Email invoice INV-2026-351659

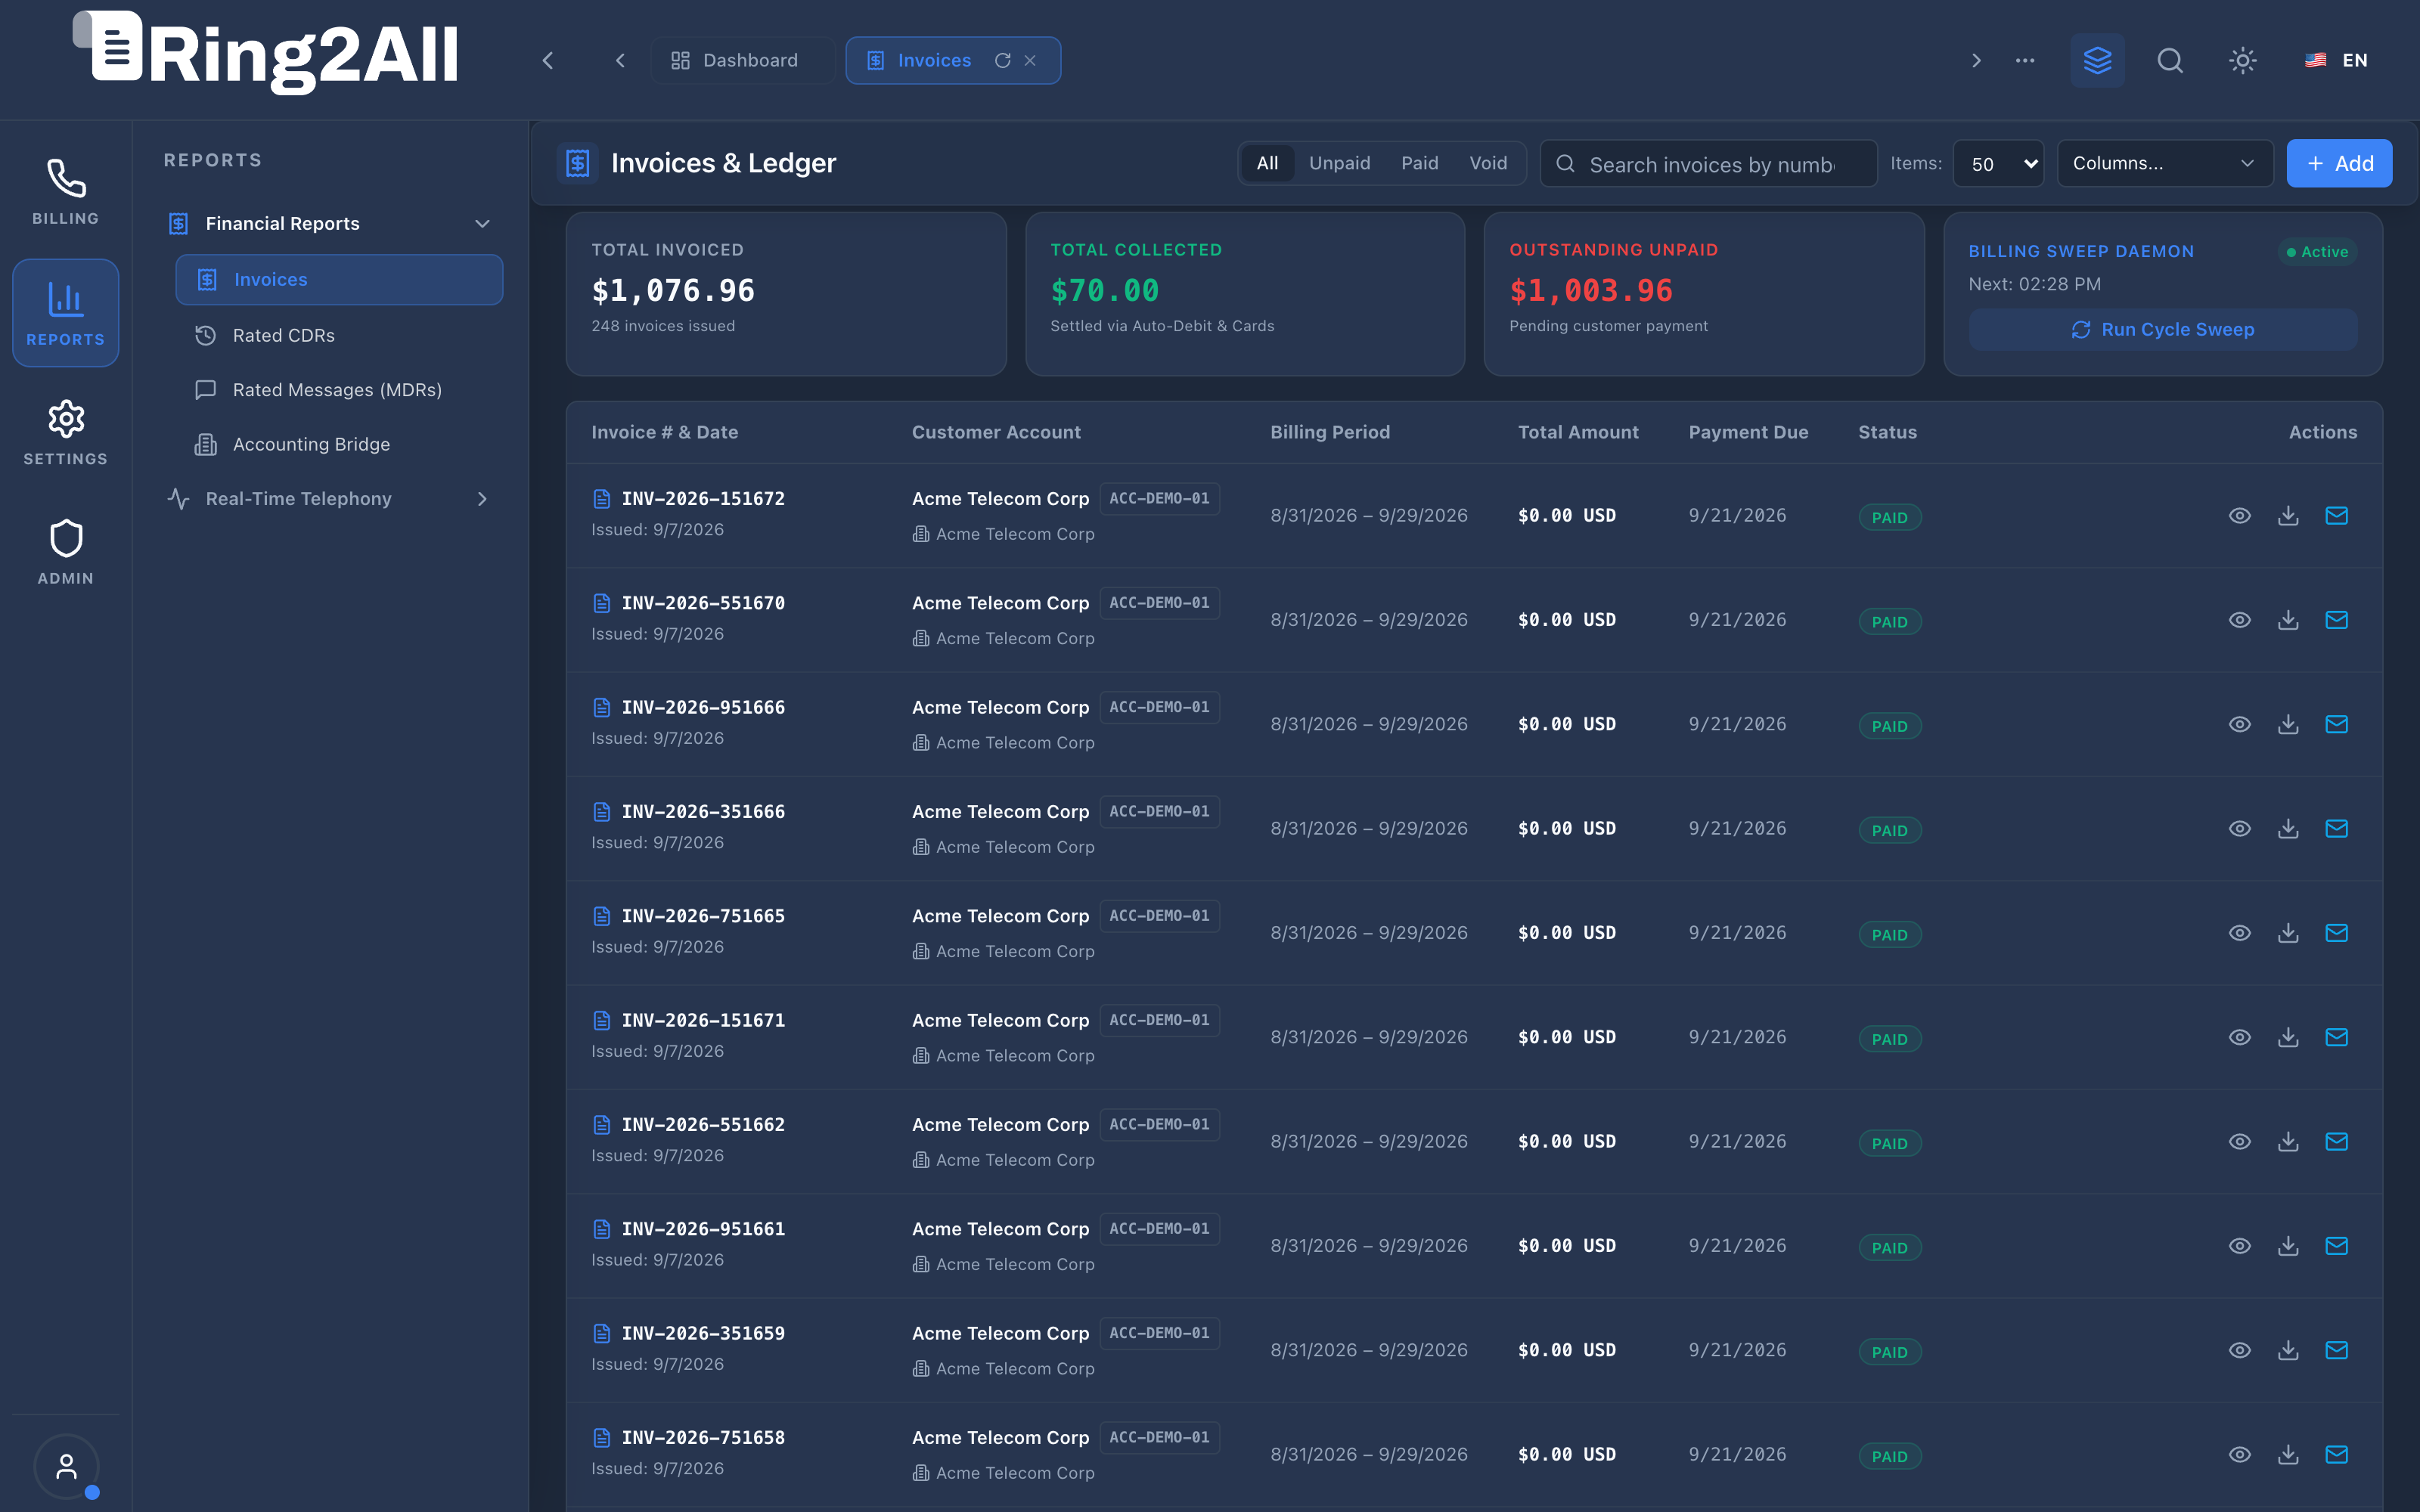coord(2336,1350)
